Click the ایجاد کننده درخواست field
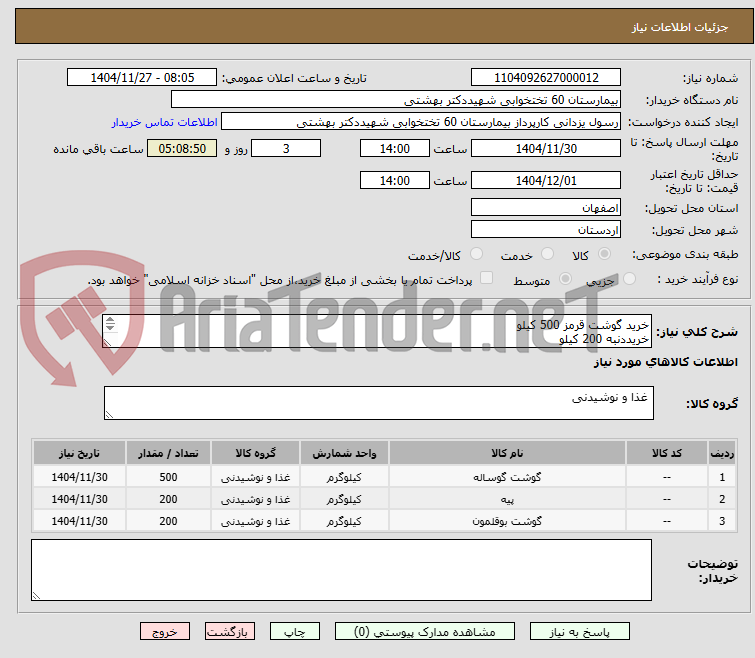 [x=421, y=122]
